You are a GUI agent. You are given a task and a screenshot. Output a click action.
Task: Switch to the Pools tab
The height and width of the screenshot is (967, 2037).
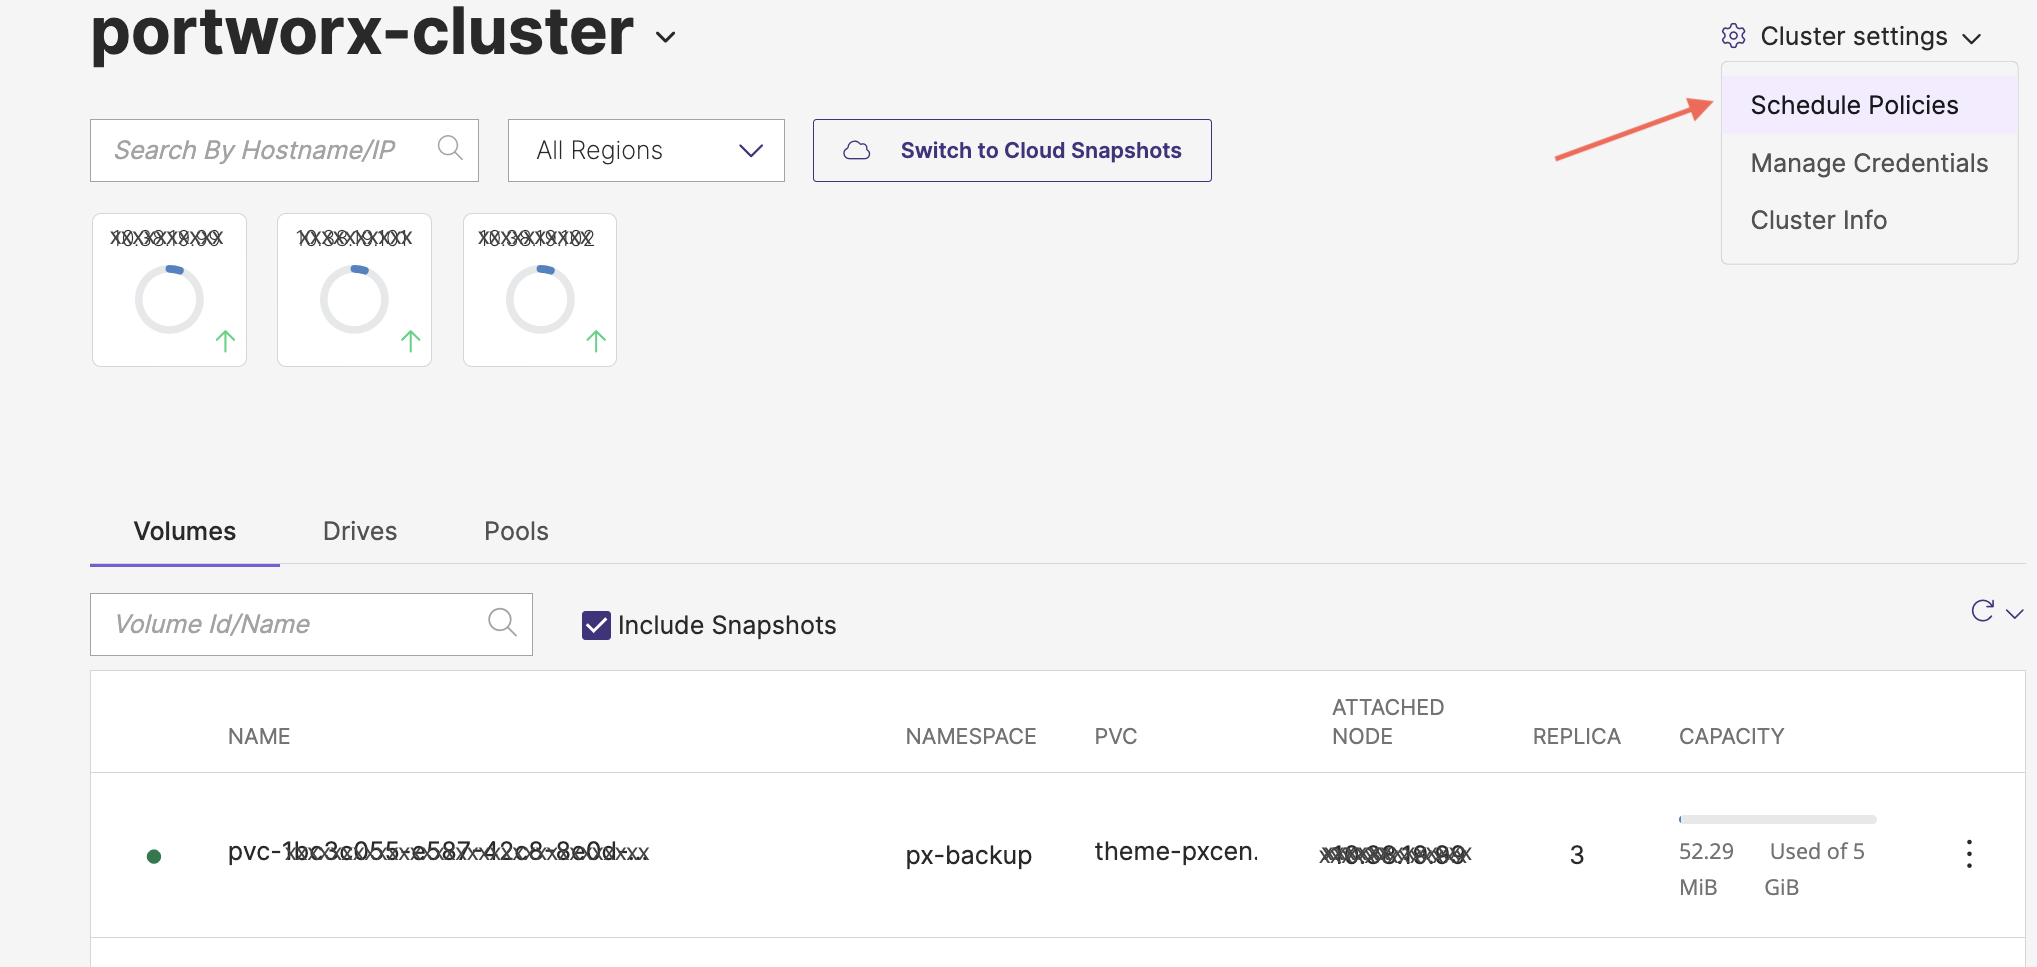click(516, 531)
